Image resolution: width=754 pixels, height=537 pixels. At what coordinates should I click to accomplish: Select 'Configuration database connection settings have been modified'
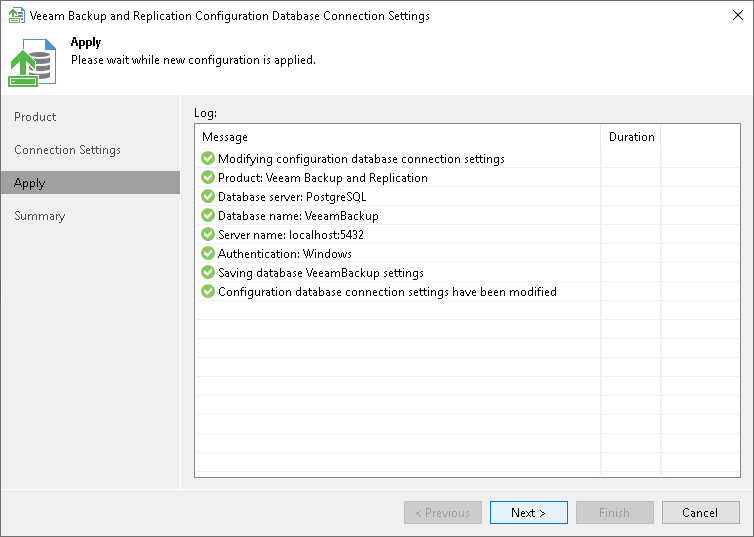467,291
